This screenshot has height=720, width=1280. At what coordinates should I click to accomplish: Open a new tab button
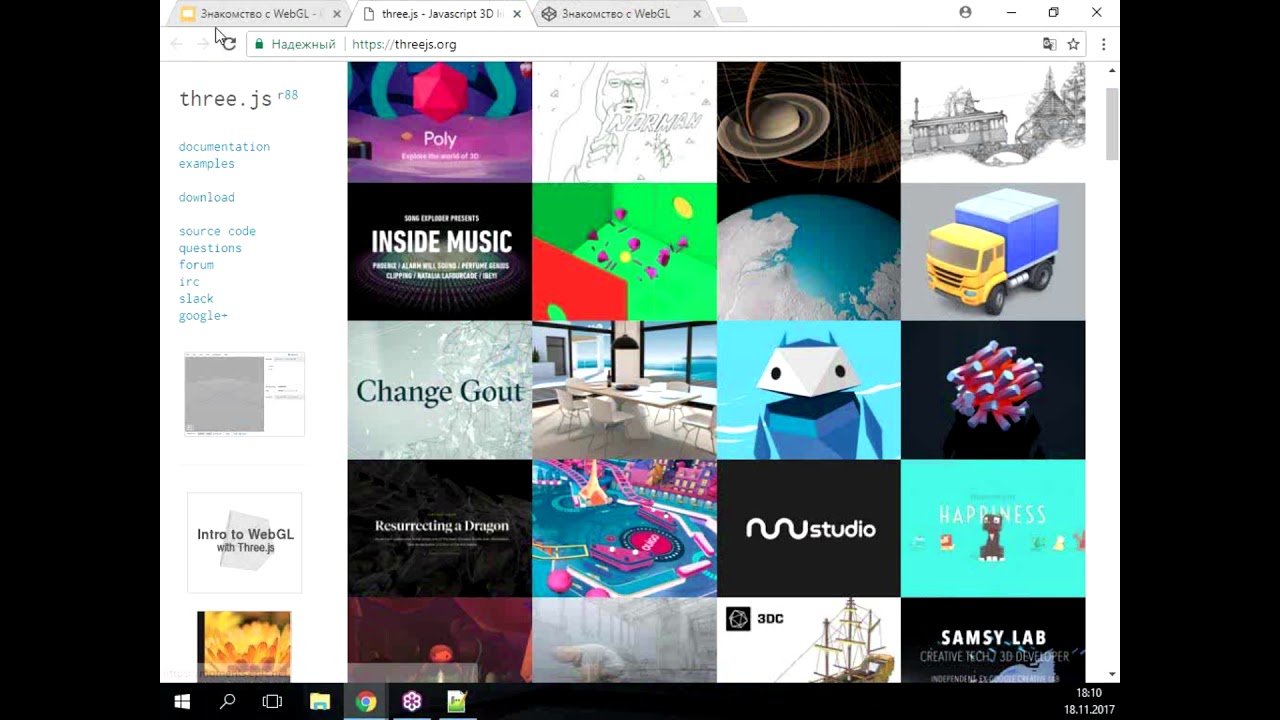(732, 14)
